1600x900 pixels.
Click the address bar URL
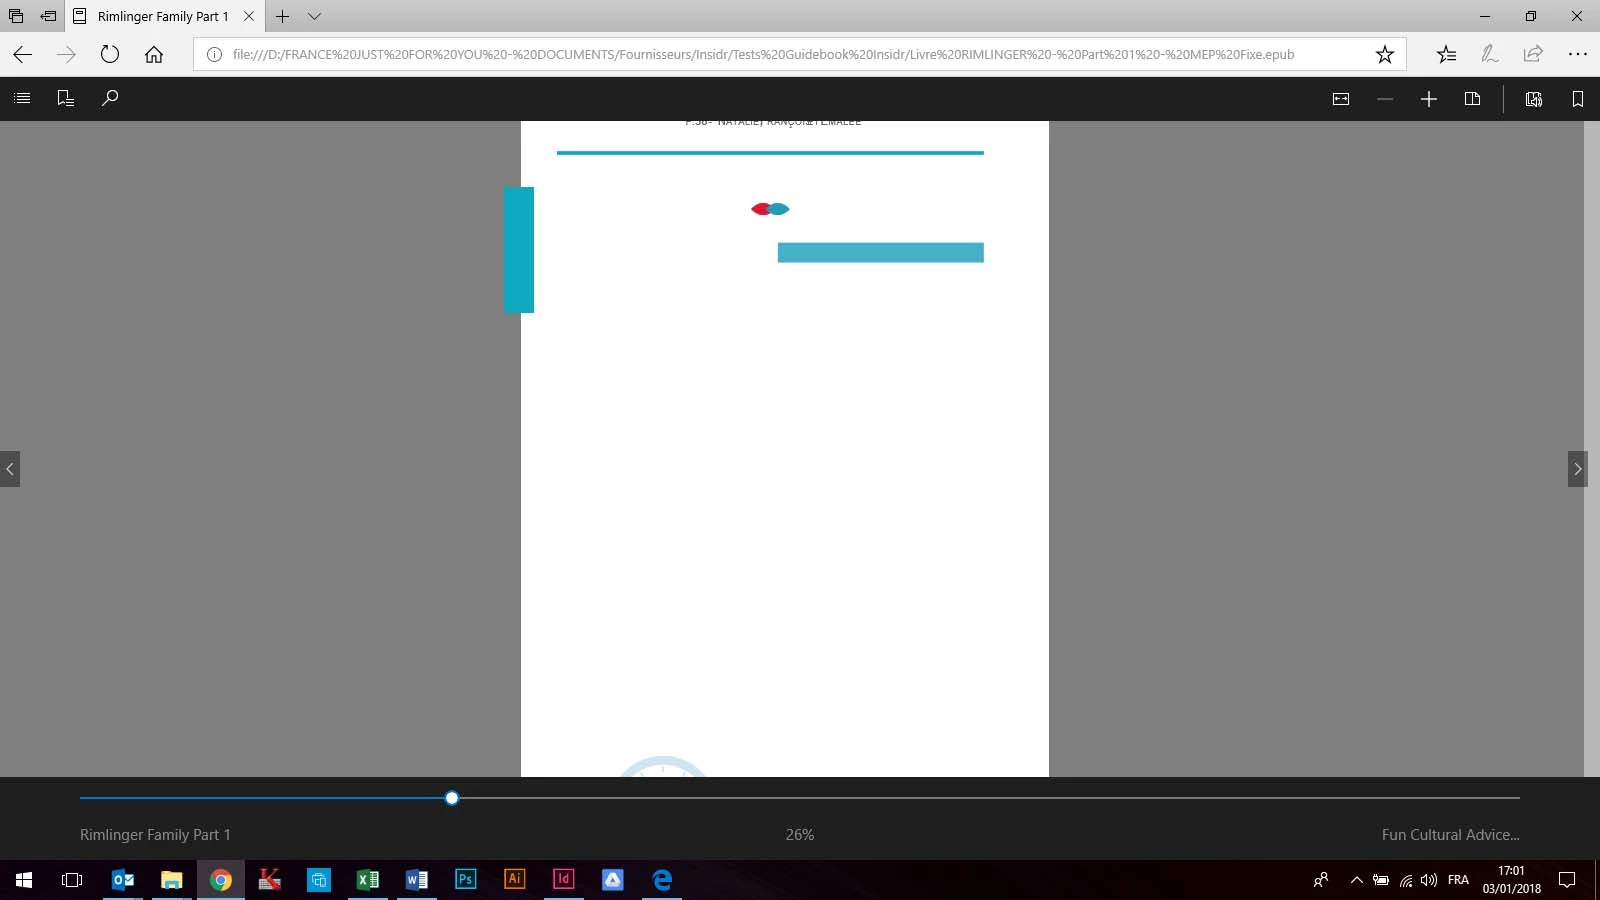(x=763, y=55)
